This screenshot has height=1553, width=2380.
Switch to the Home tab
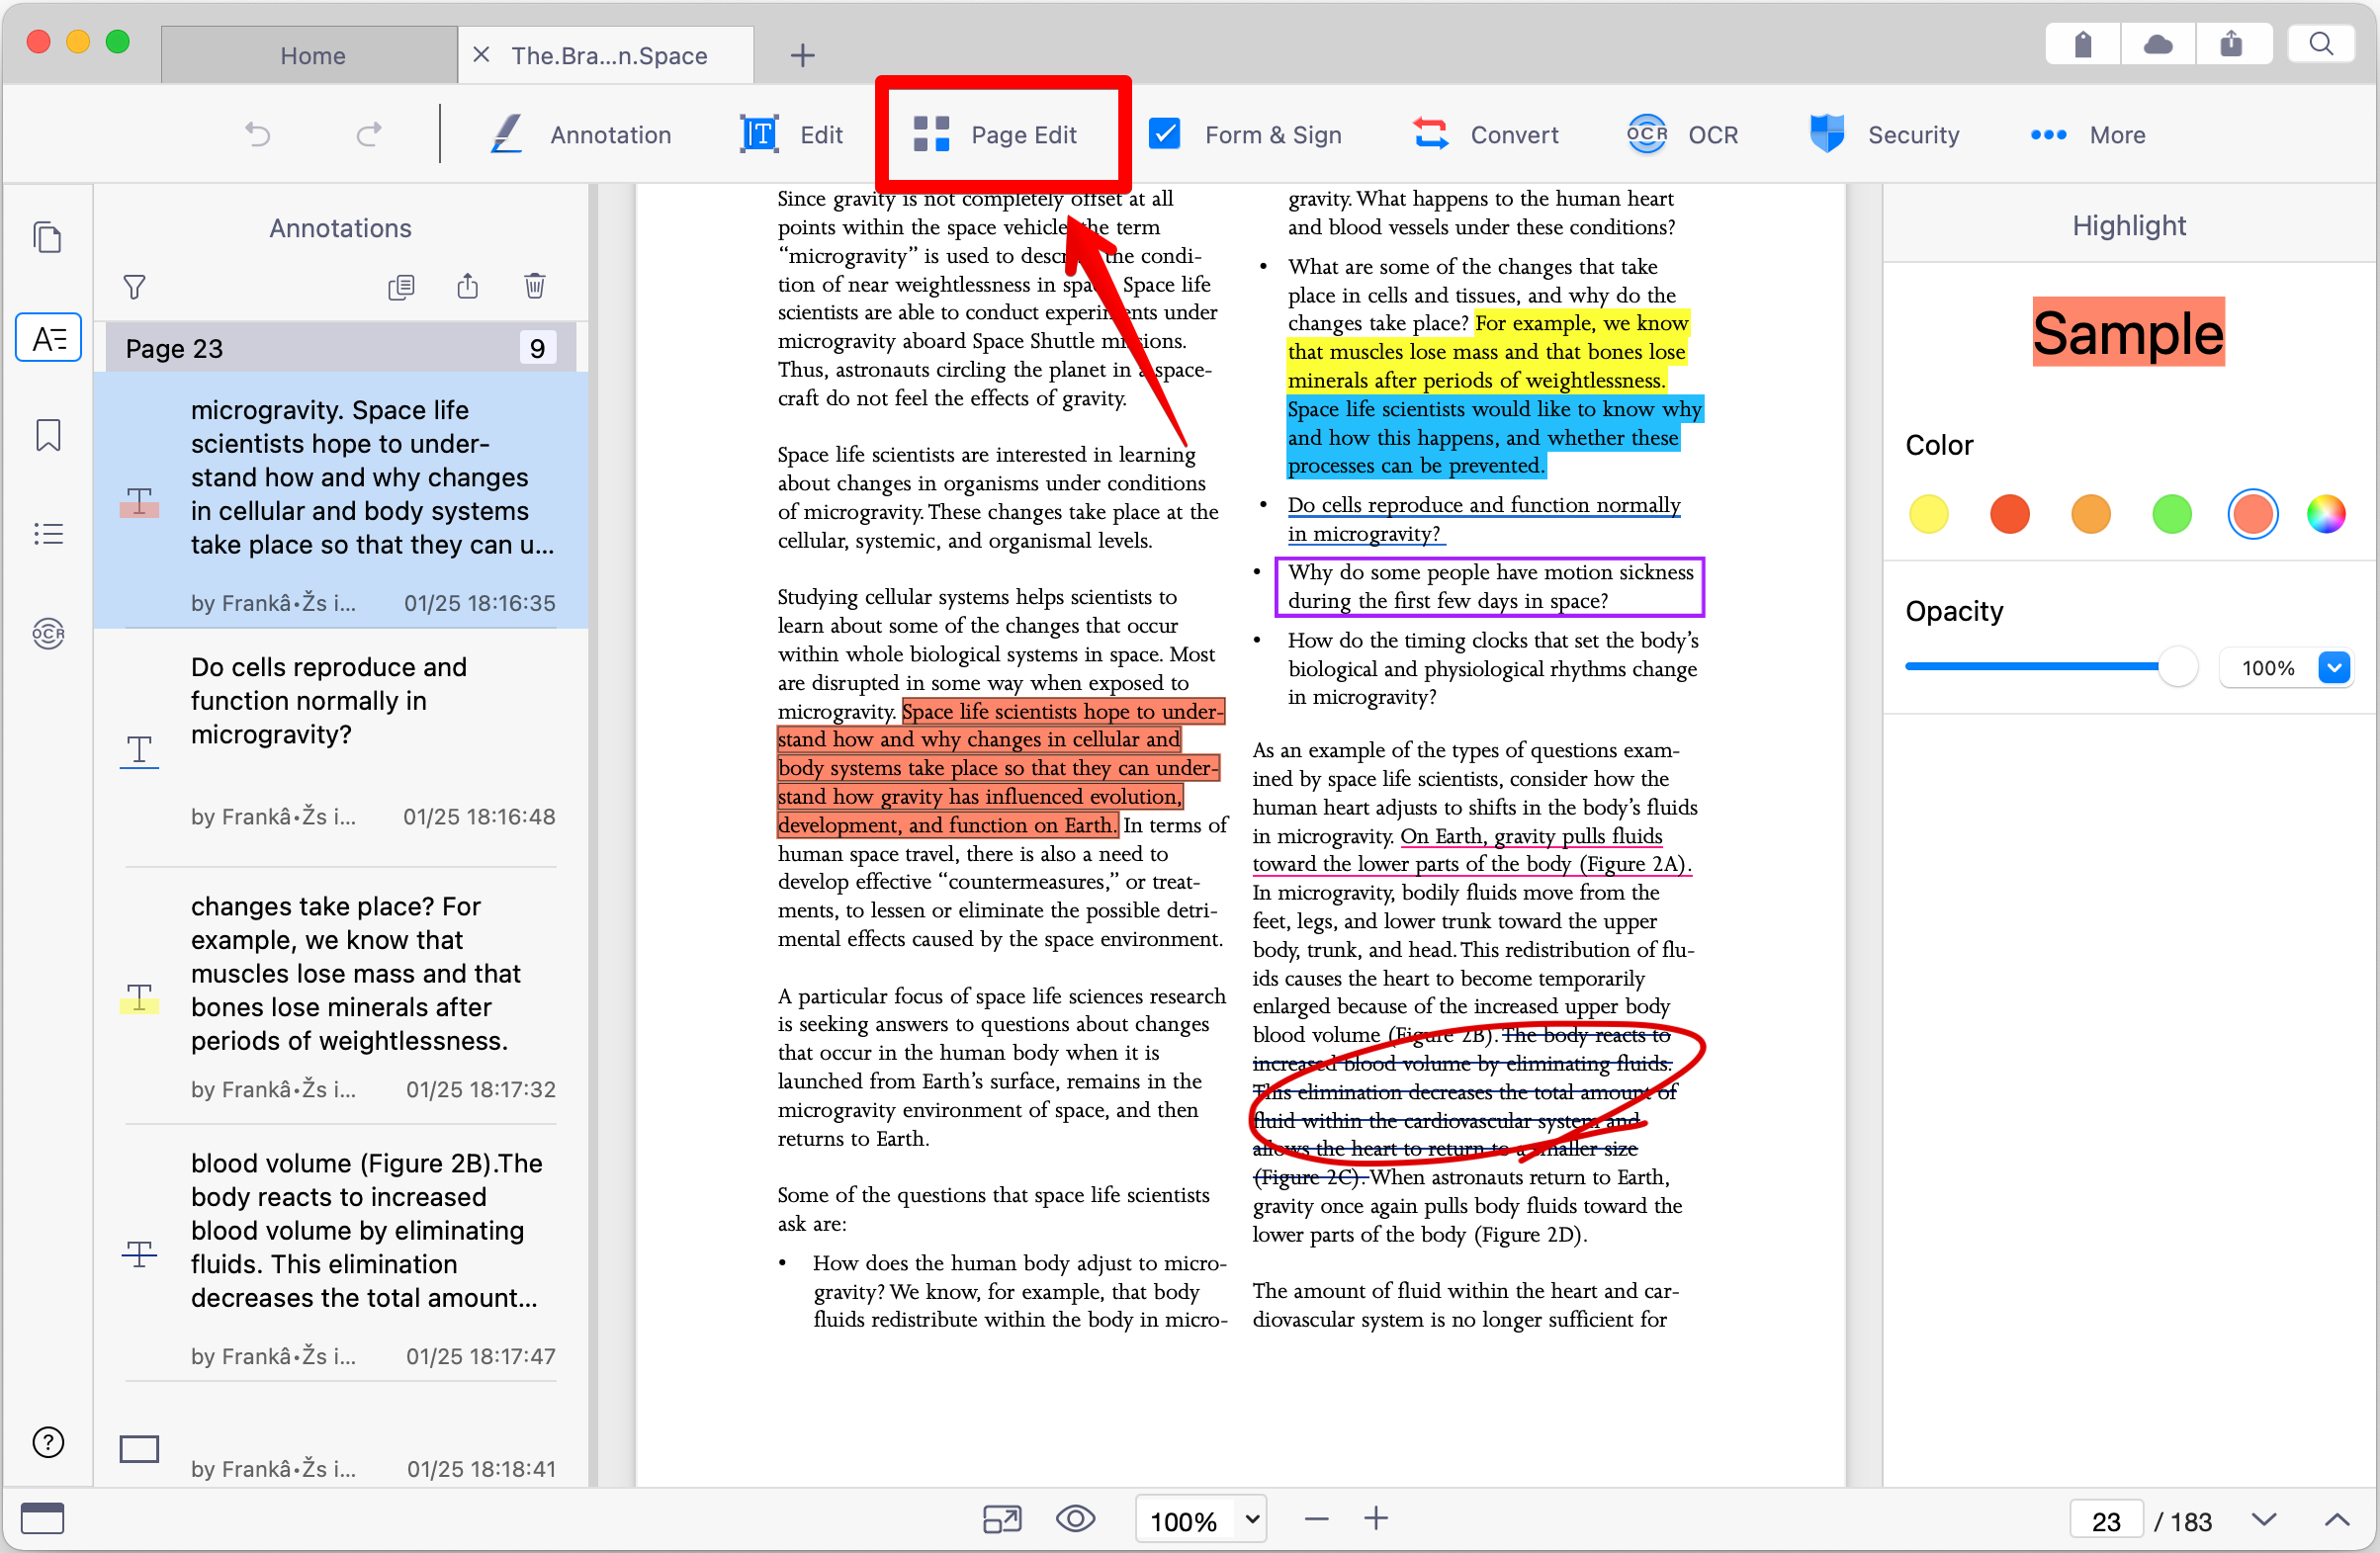point(312,56)
